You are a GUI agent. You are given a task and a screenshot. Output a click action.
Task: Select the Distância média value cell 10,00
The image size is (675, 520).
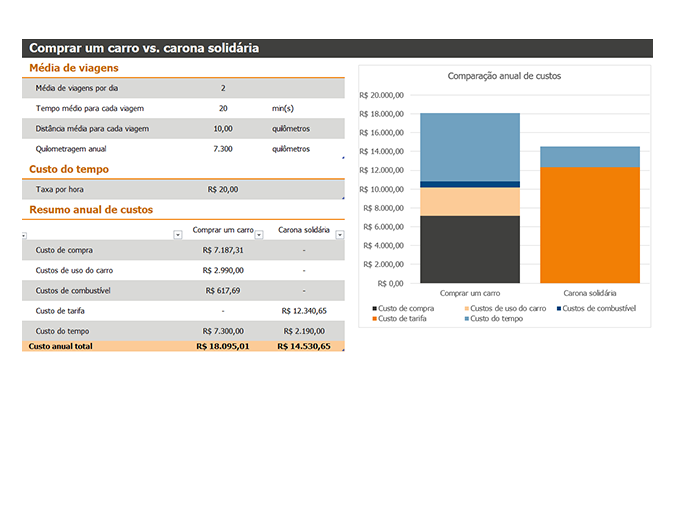(223, 129)
